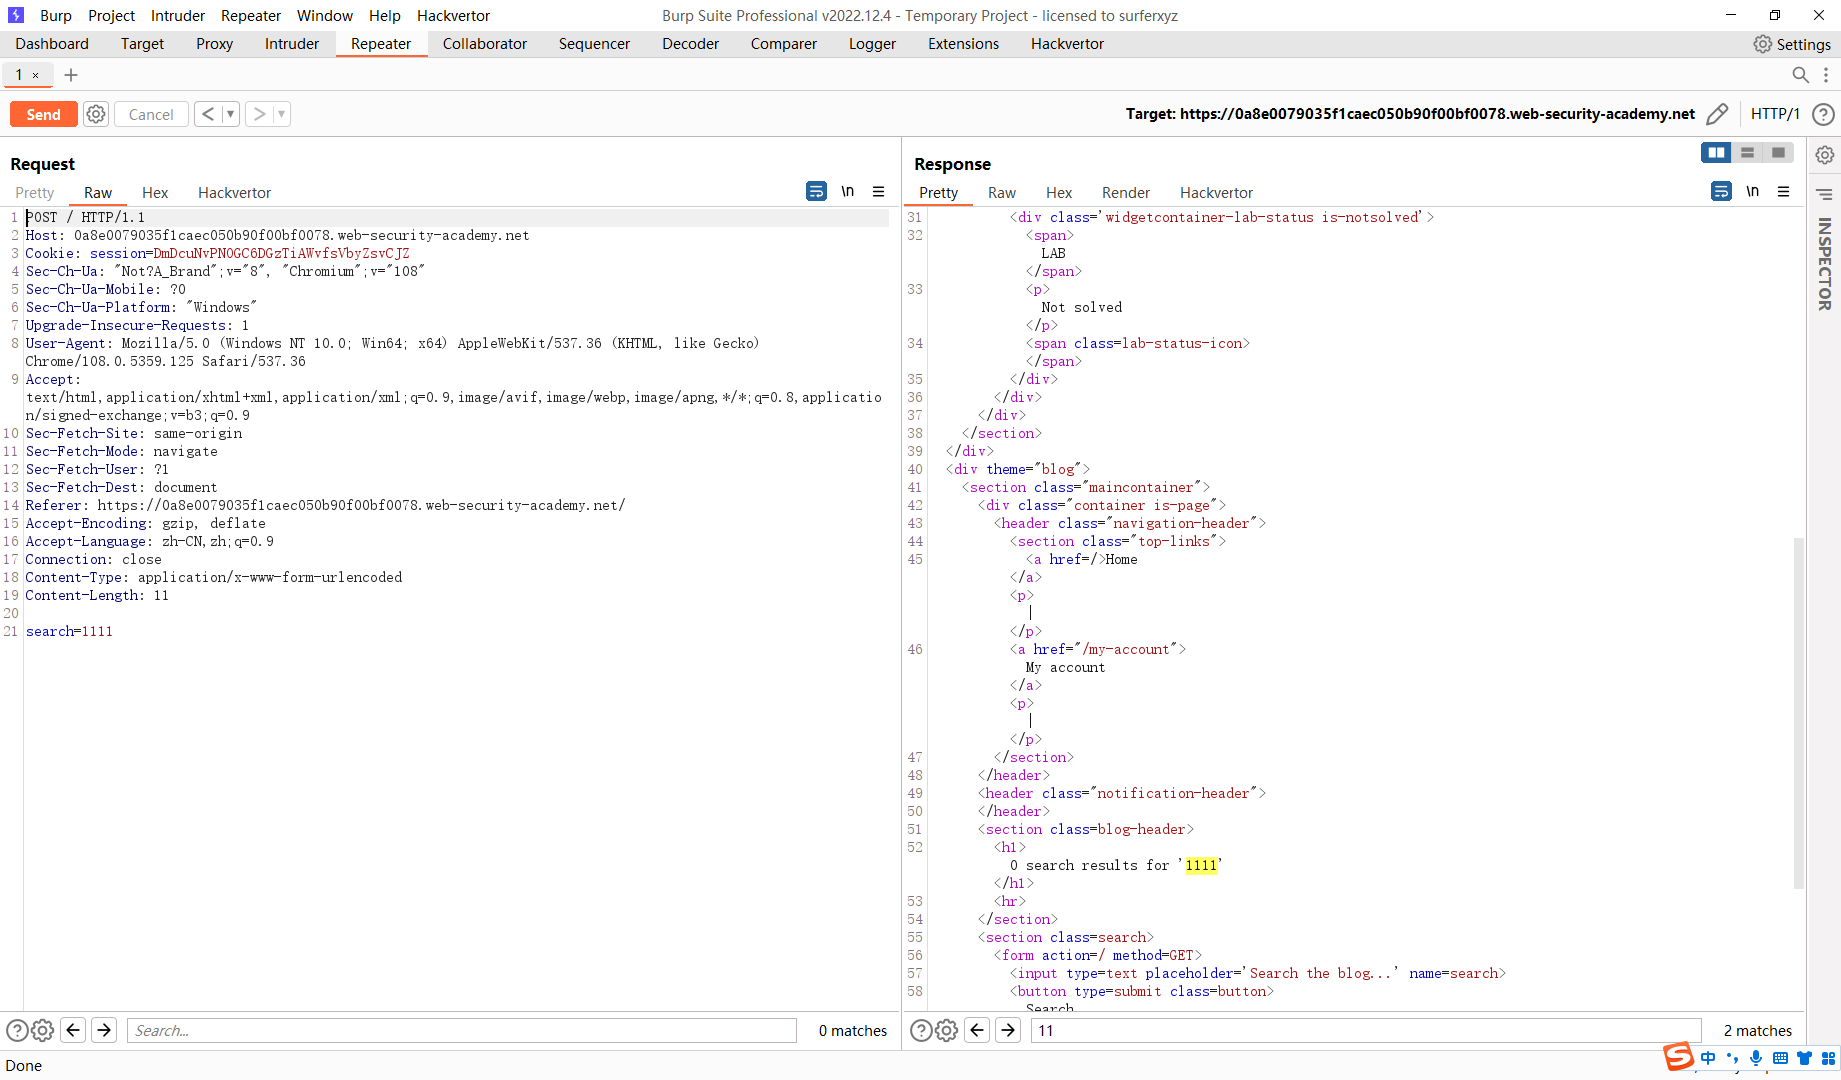Screen dimensions: 1841x1080
Task: Open Repeater help question mark icon
Action: click(1823, 114)
